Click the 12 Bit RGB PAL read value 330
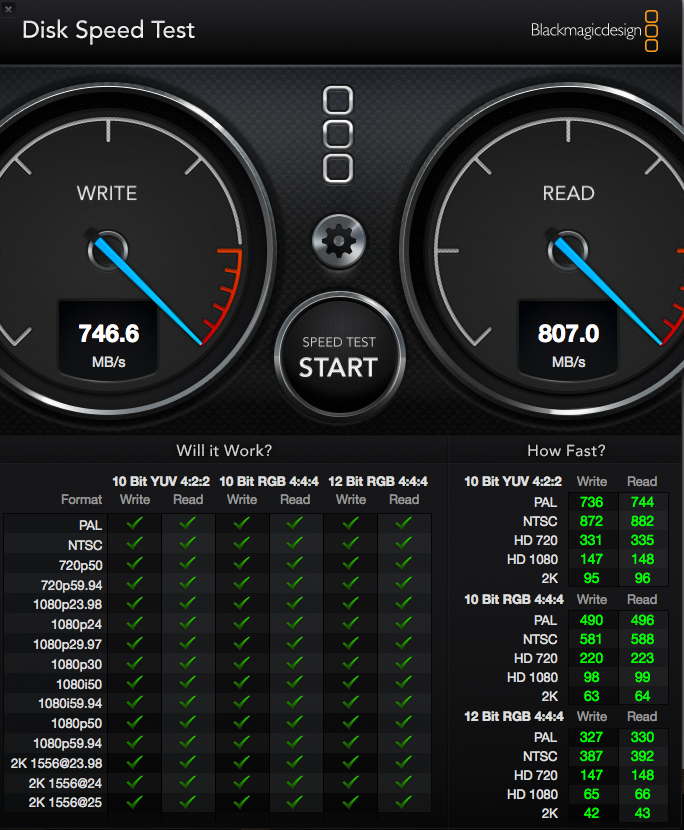Screen dimensions: 684x830 coord(642,737)
